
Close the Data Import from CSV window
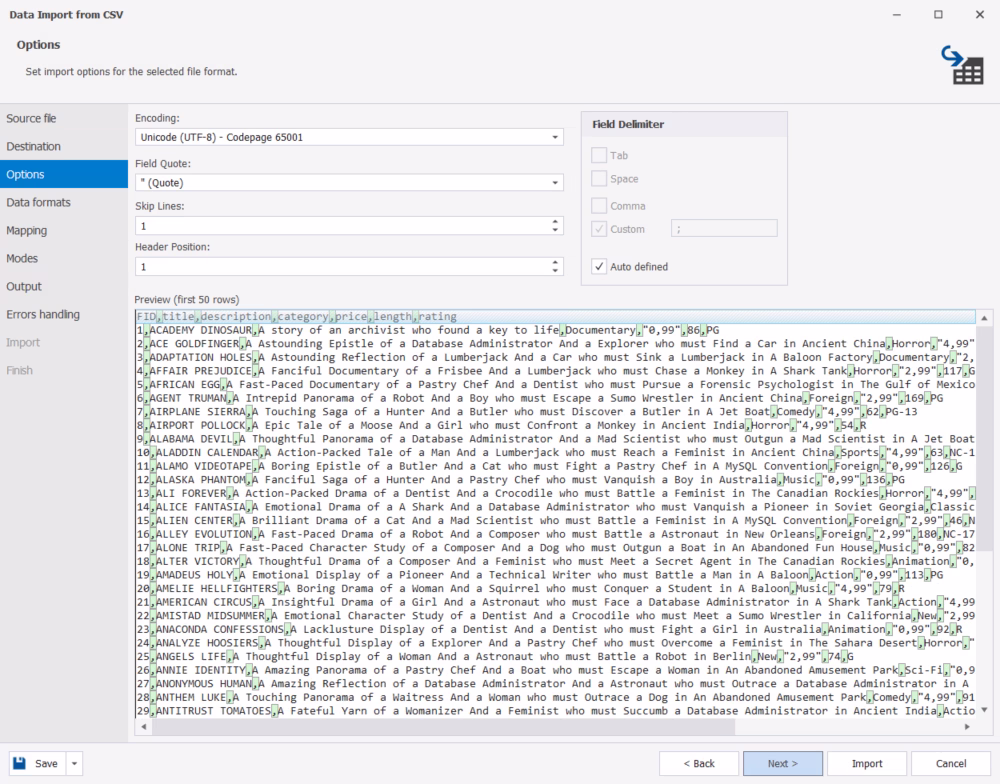coord(980,14)
